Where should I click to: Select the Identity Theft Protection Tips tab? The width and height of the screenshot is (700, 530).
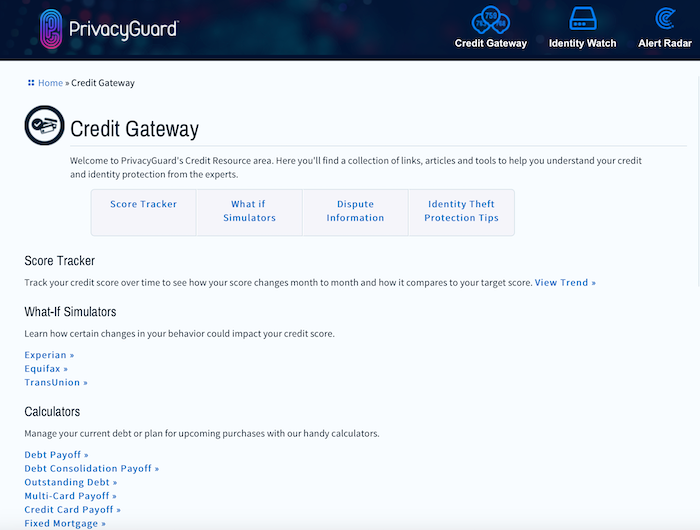point(461,213)
